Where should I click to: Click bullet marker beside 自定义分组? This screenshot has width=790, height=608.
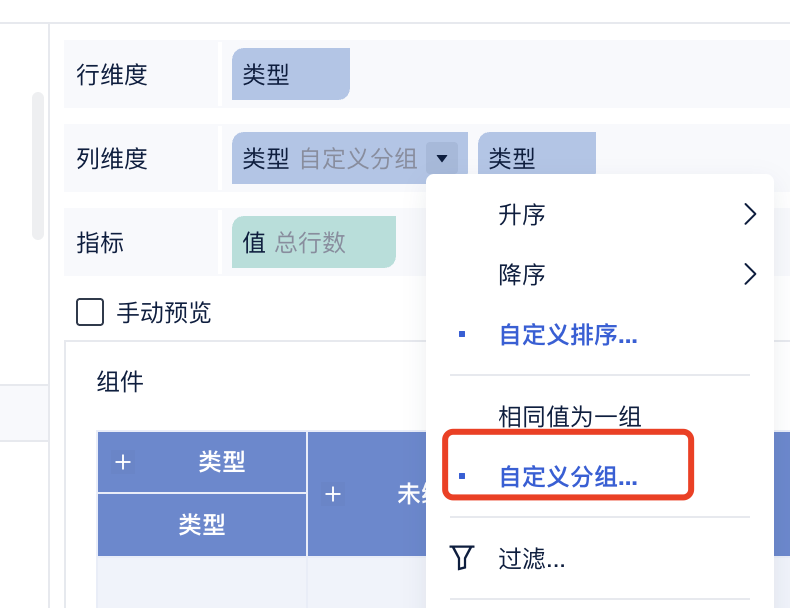462,476
